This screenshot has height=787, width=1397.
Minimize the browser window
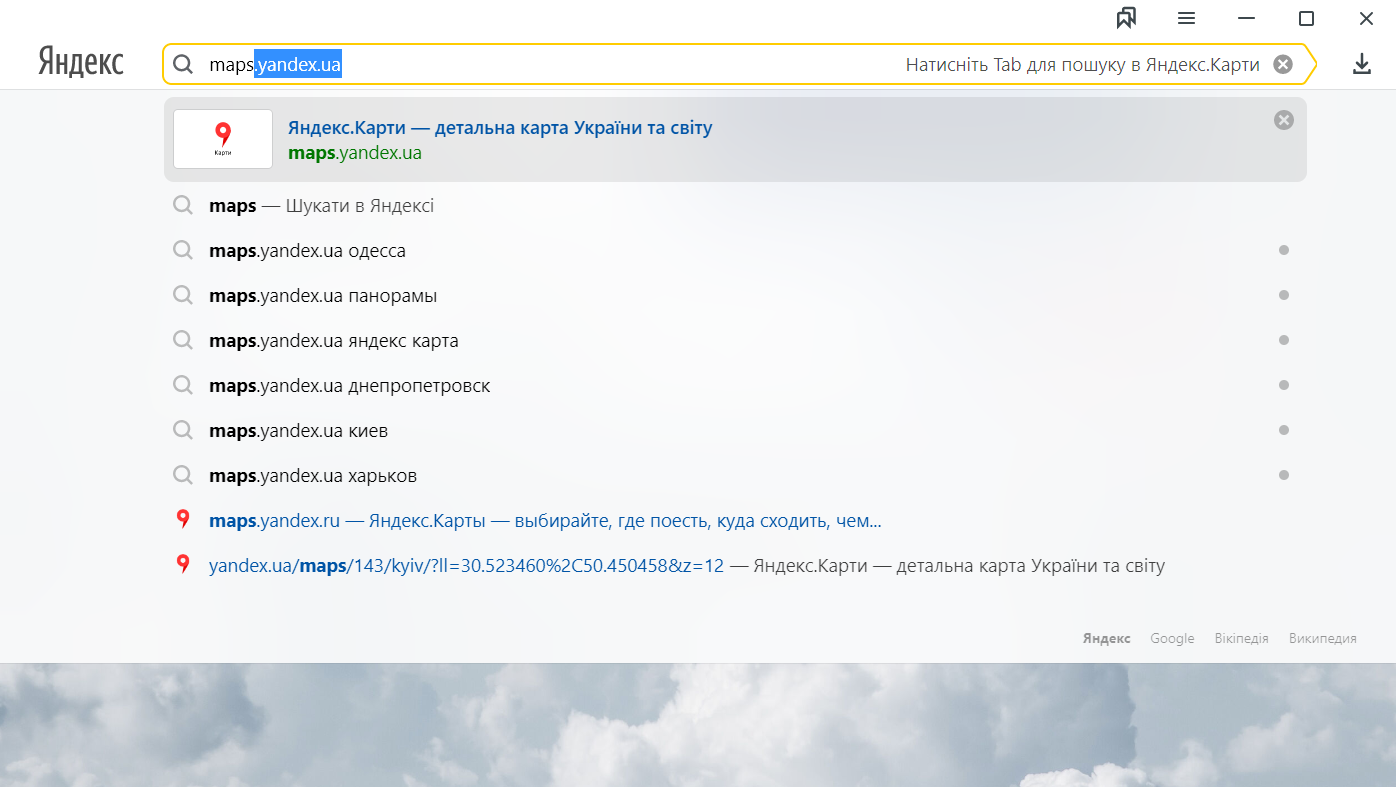click(1246, 18)
